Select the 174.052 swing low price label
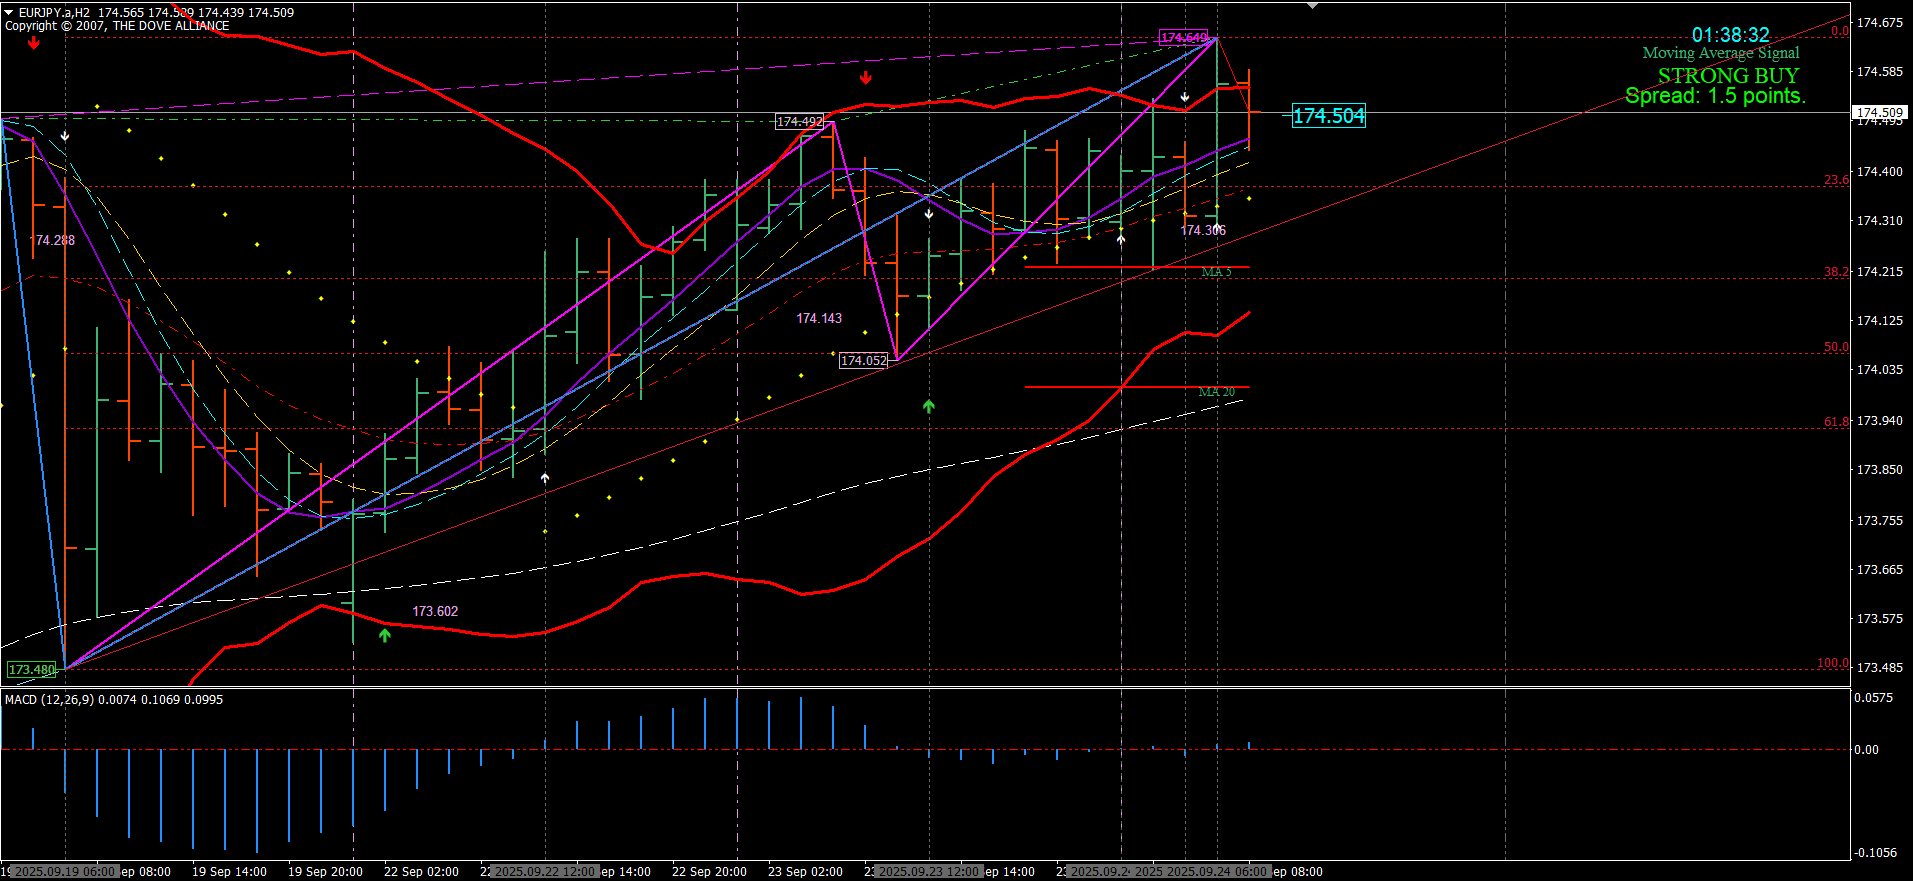 coord(863,361)
